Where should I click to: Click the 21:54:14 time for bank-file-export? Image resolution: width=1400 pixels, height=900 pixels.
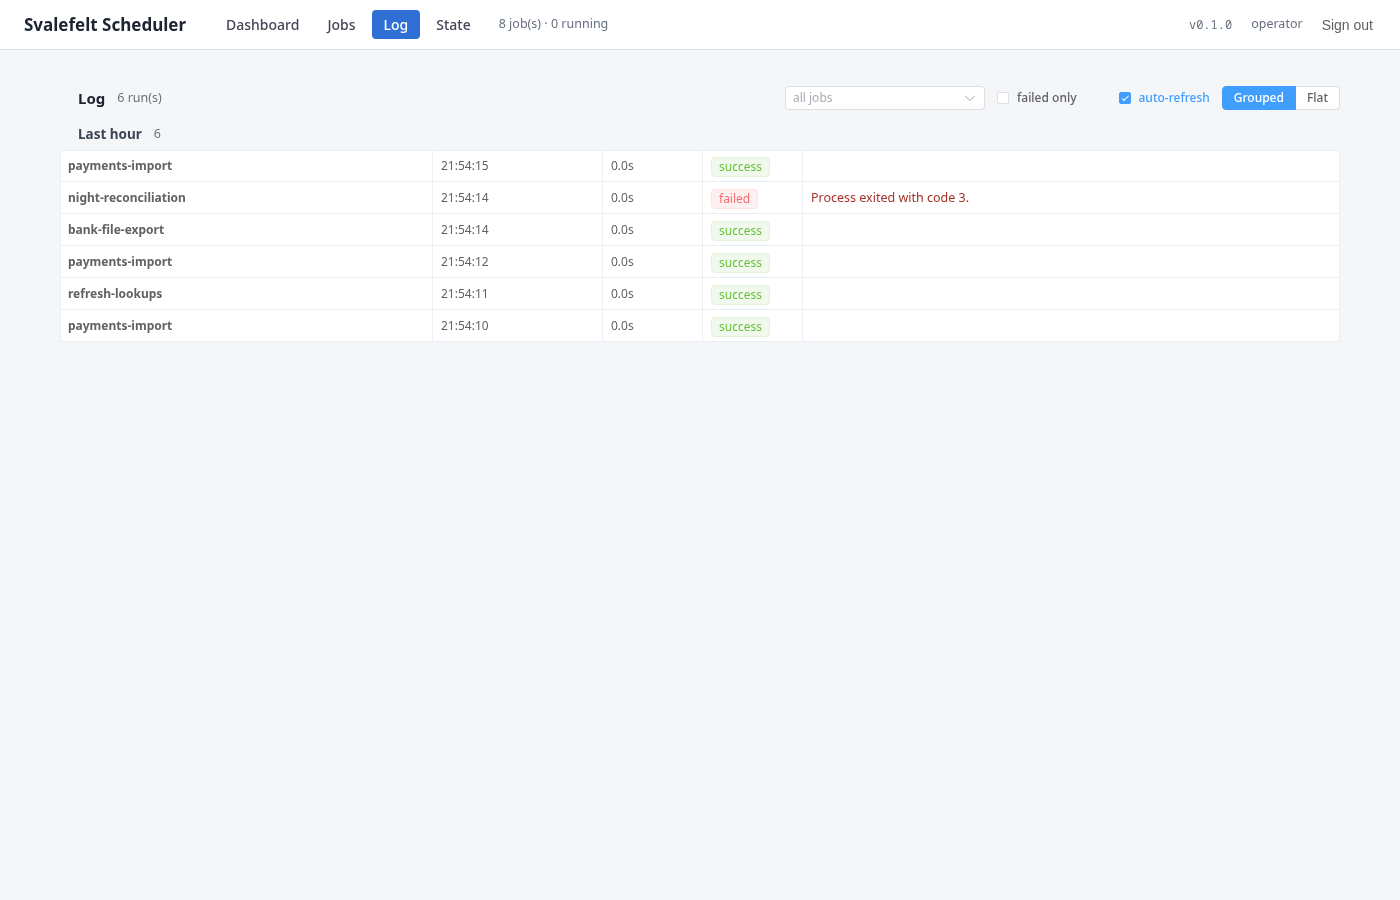[x=465, y=230]
